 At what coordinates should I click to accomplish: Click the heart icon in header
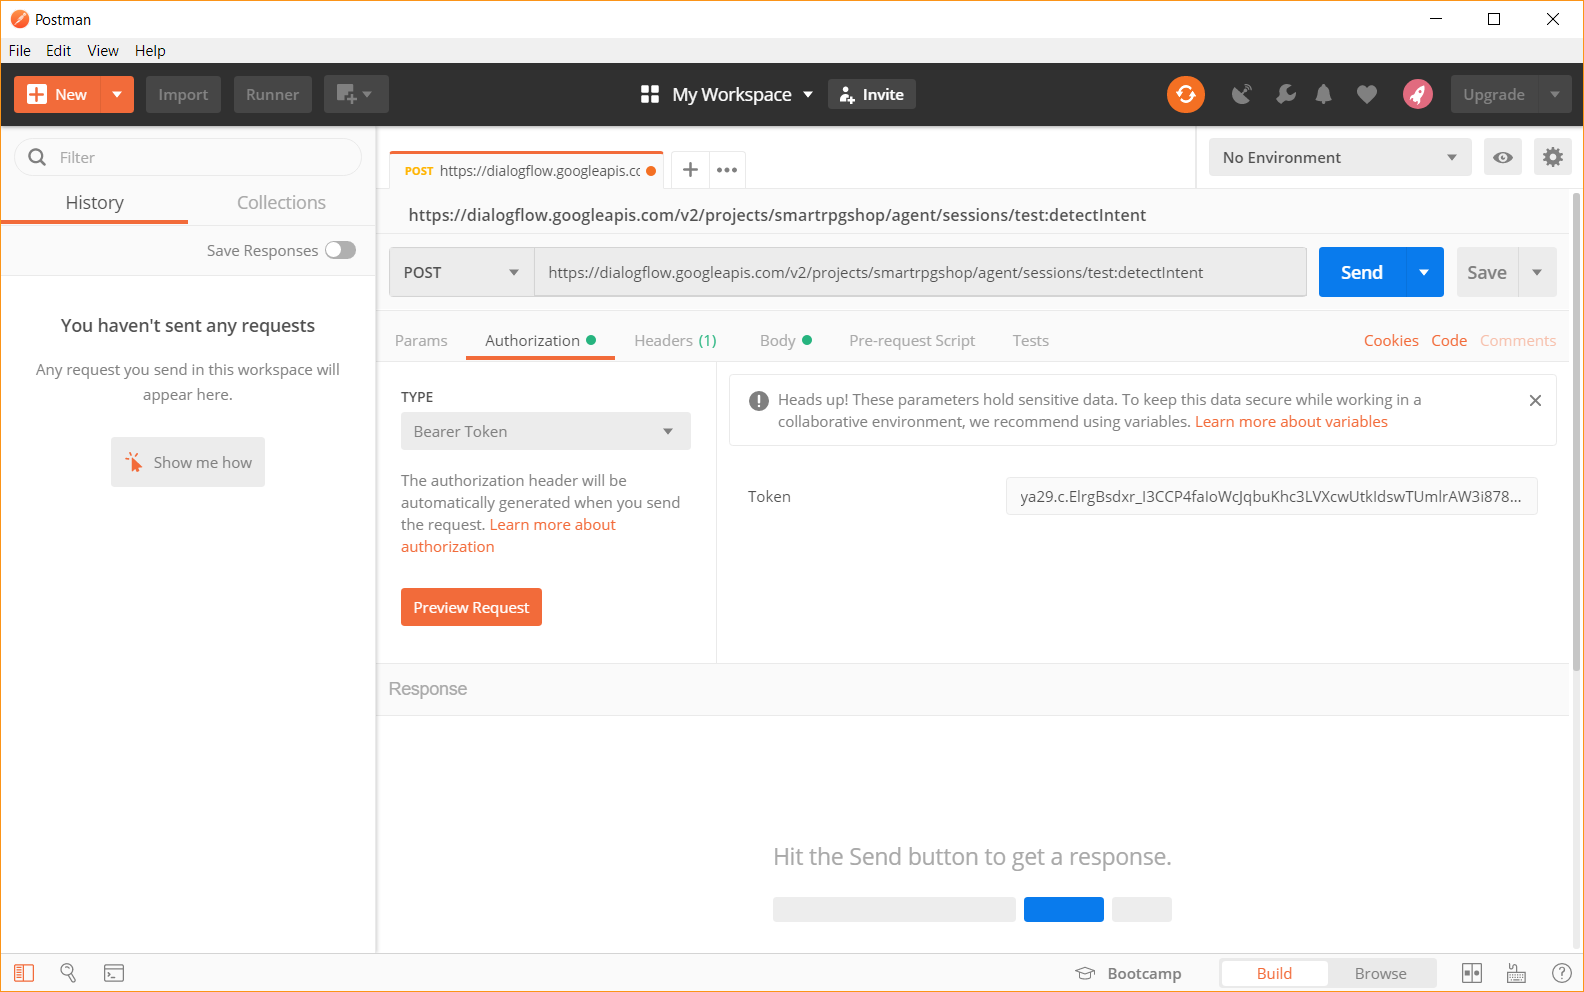point(1367,94)
